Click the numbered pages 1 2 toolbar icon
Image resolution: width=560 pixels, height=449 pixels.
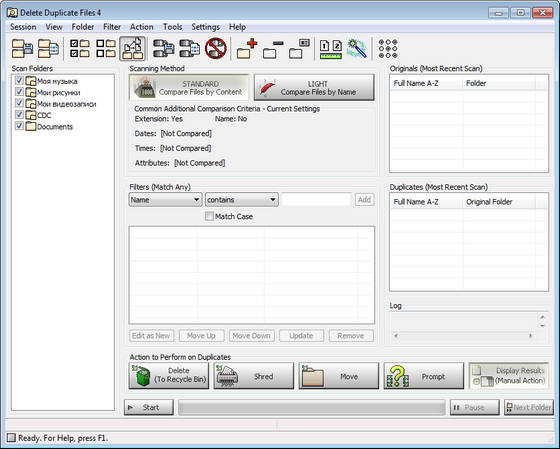331,49
